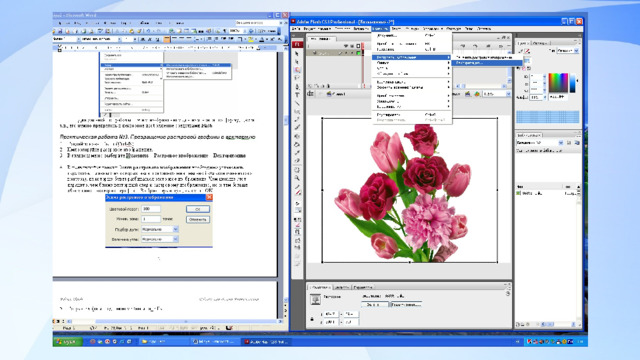Viewport: 640px width, 360px height.
Task: Toggle the layer's green outline color square
Action: (358, 53)
